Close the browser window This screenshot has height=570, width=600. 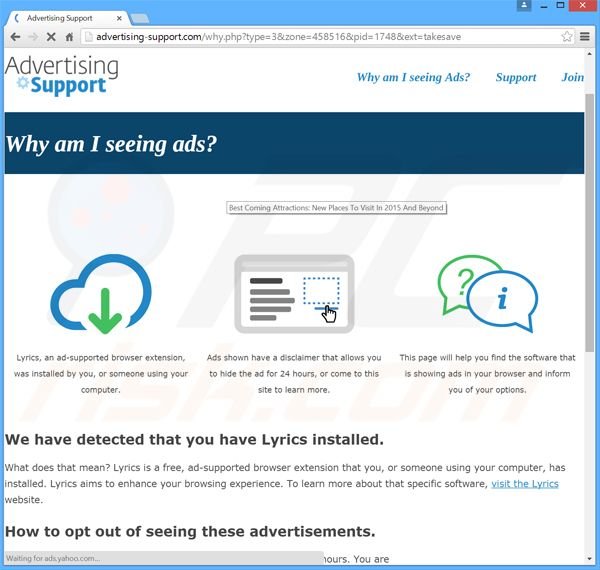pyautogui.click(x=582, y=5)
